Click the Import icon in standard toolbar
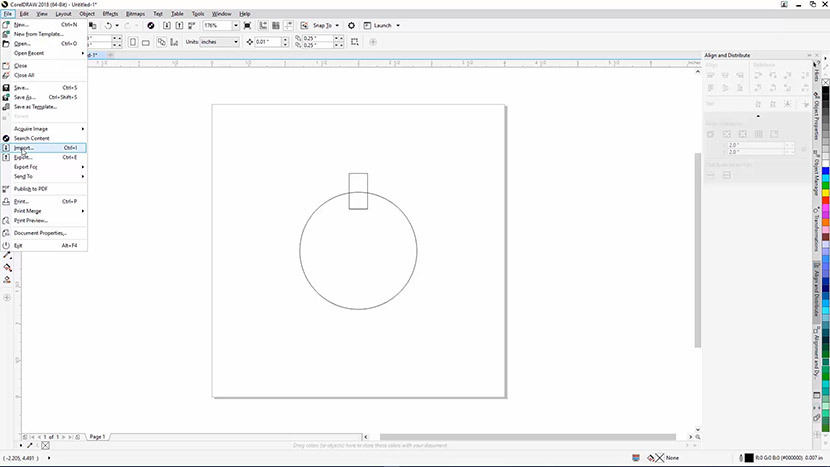Viewport: 830px width, 467px height. 166,25
